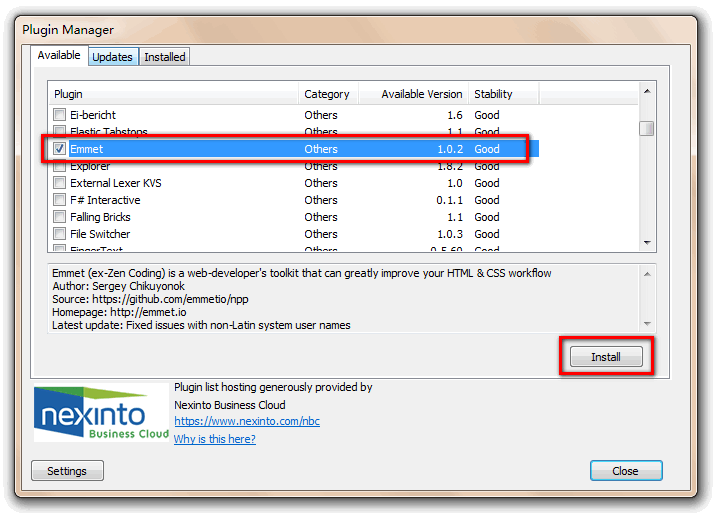Image resolution: width=715 pixels, height=516 pixels.
Task: Check the Ei-bericht plugin checkbox
Action: pyautogui.click(x=59, y=114)
